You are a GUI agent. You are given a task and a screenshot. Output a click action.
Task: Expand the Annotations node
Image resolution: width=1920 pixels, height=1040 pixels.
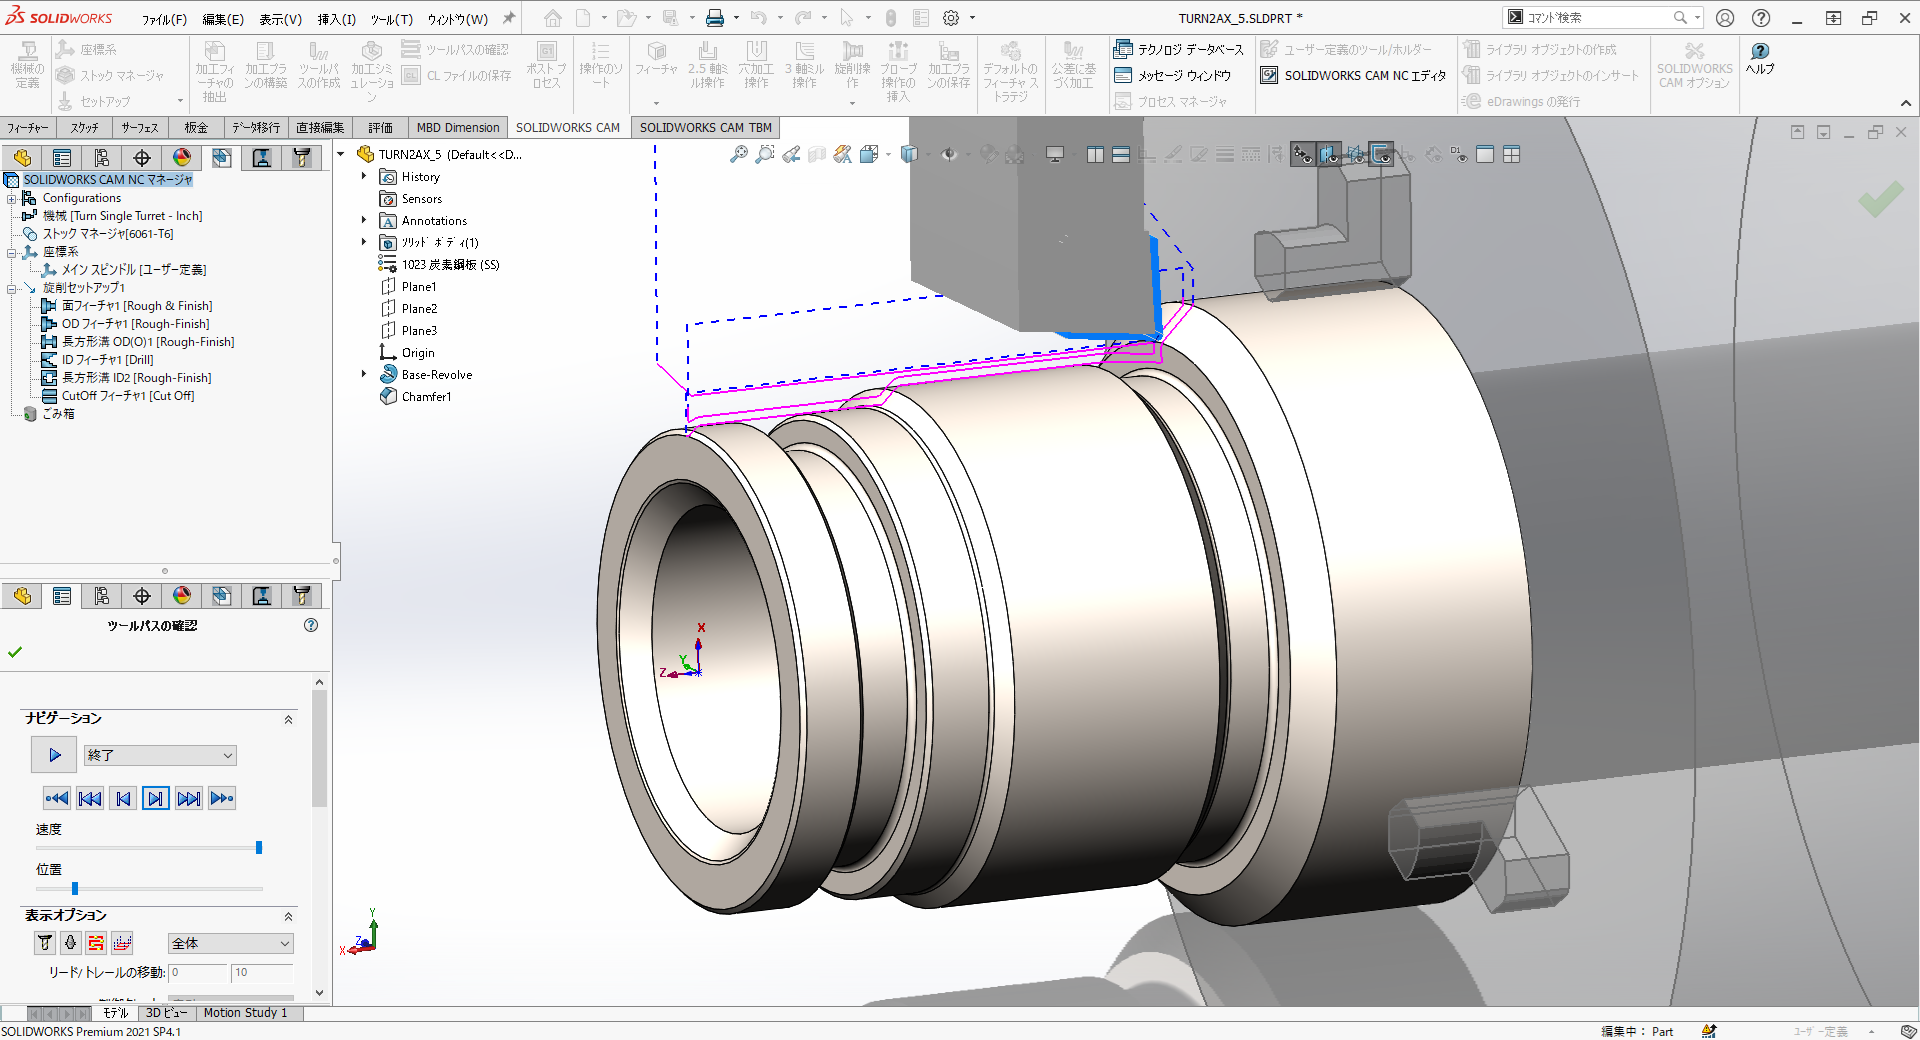click(x=364, y=220)
